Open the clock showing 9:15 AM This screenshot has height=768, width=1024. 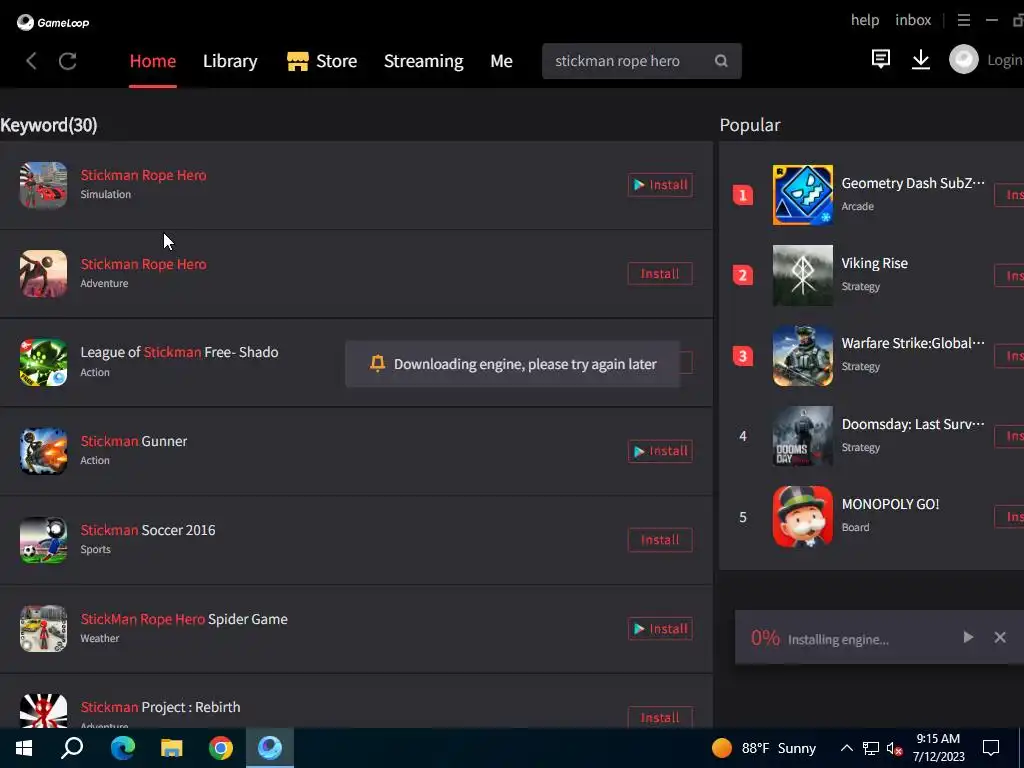938,748
